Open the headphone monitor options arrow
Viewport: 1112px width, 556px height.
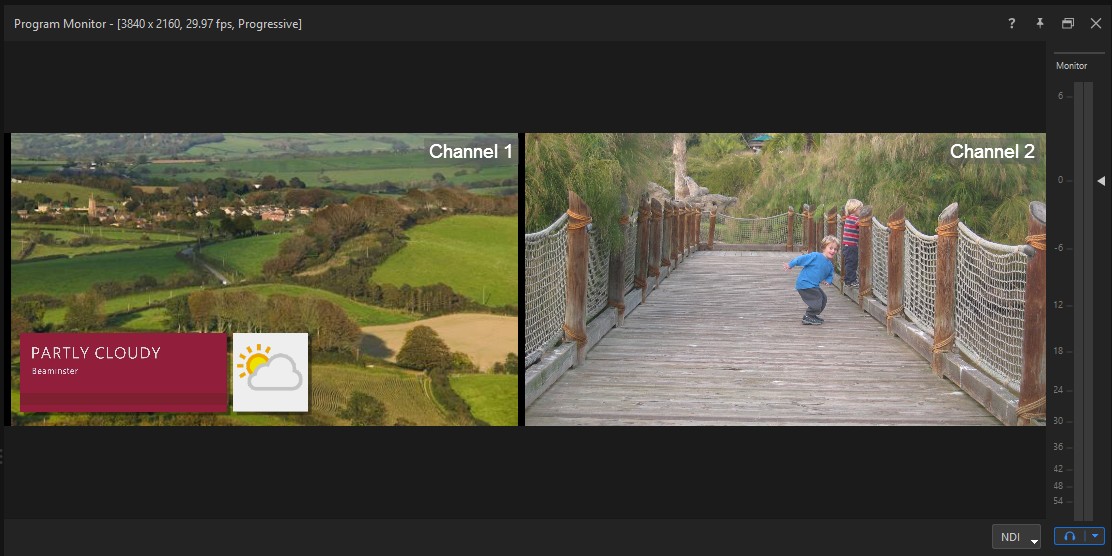tap(1096, 537)
